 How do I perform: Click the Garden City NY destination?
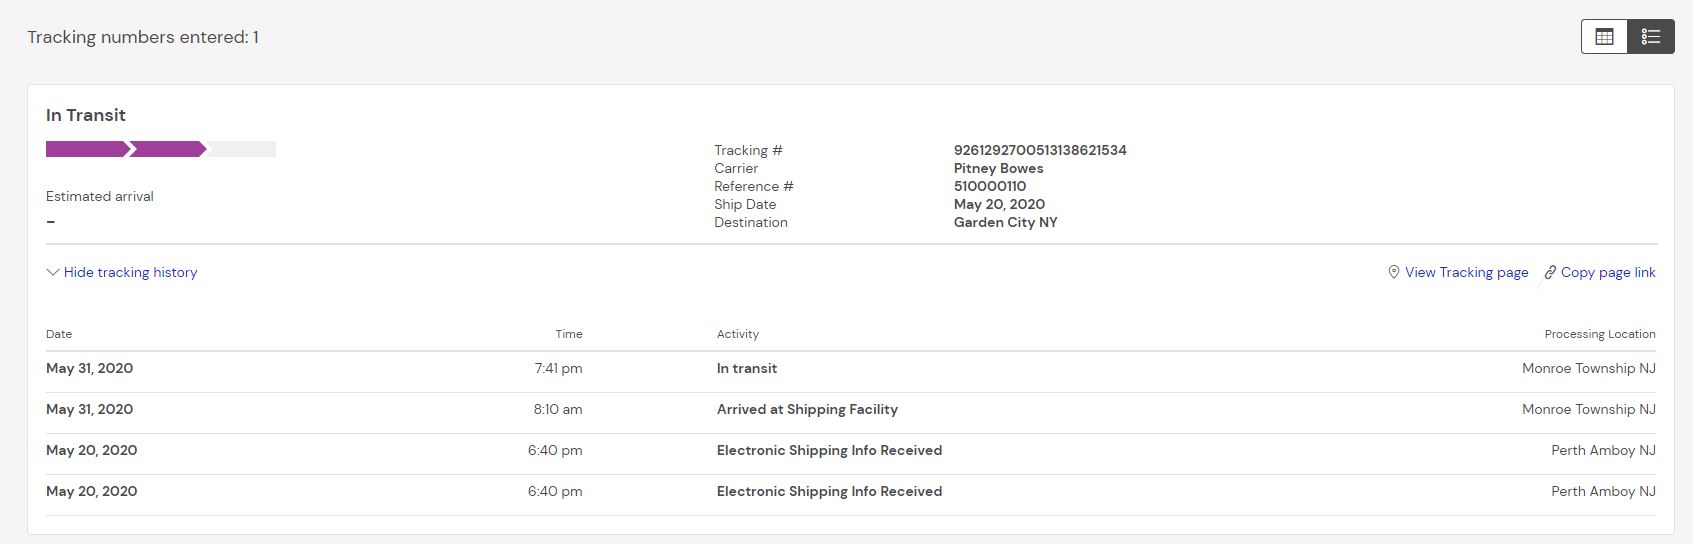coord(1005,222)
